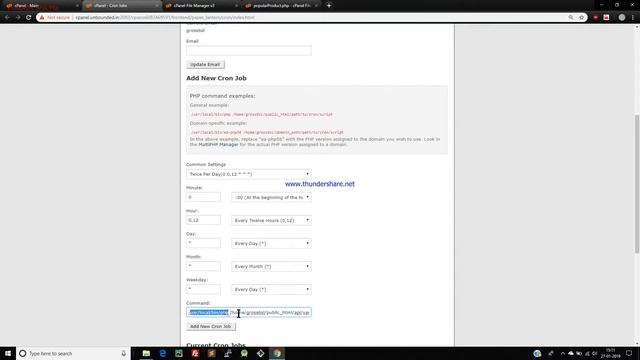Click the second red extension icon in Chrome
This screenshot has height=360, width=640.
click(606, 18)
